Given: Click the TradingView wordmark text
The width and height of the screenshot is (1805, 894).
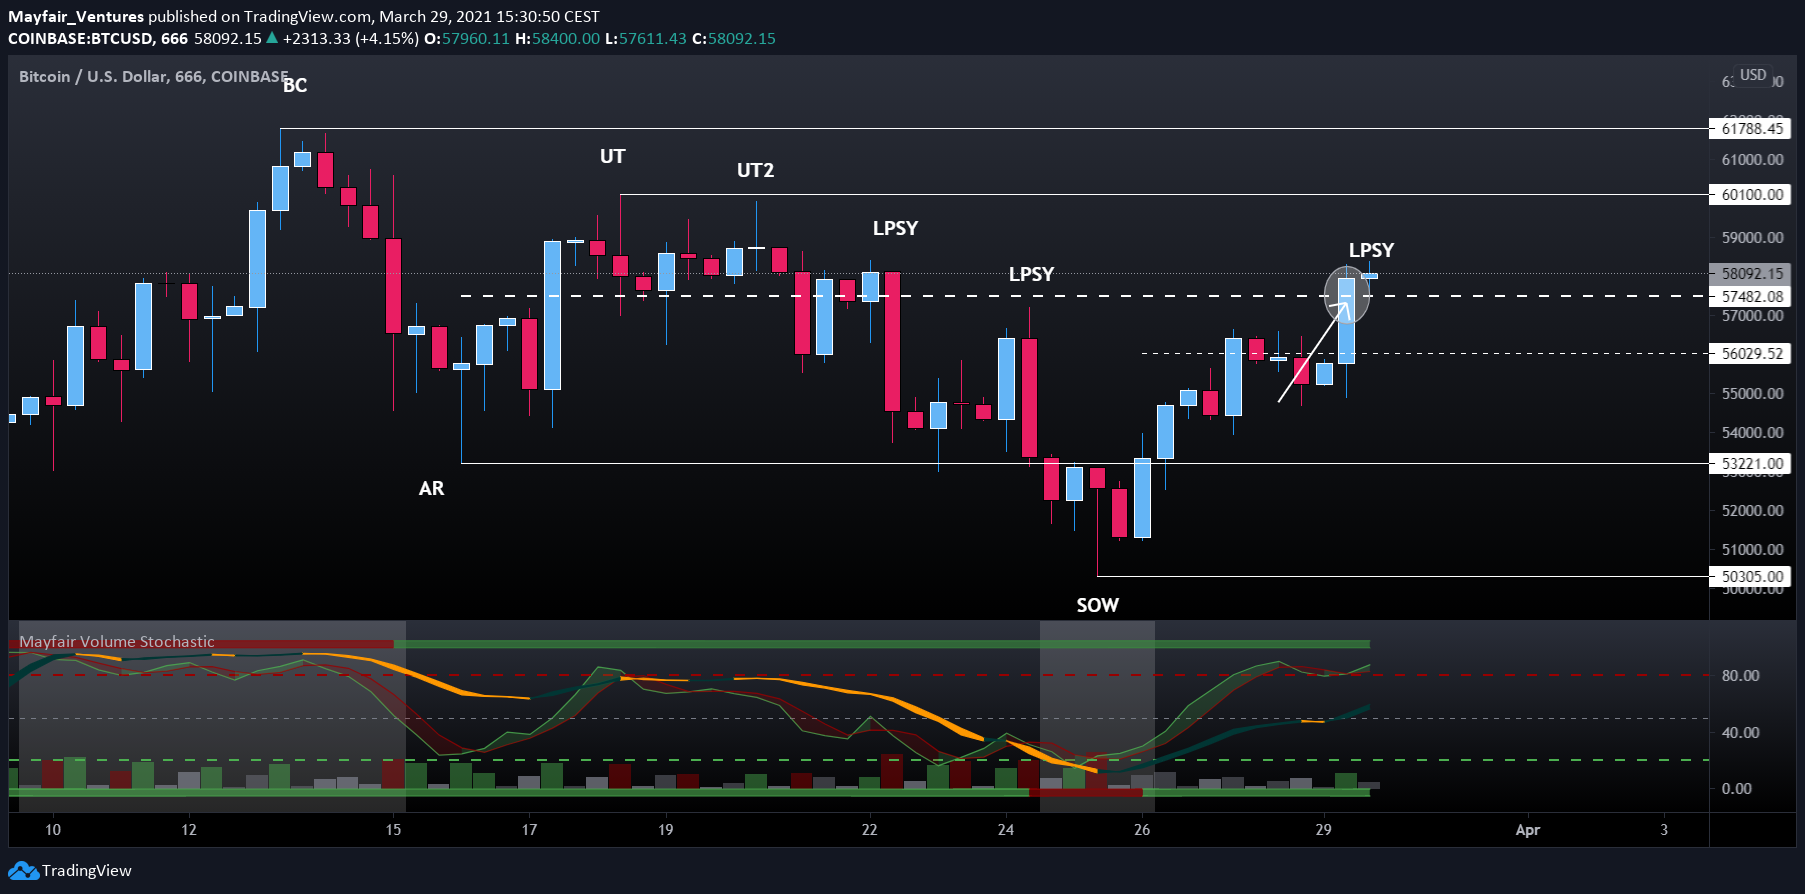Looking at the screenshot, I should (x=87, y=871).
